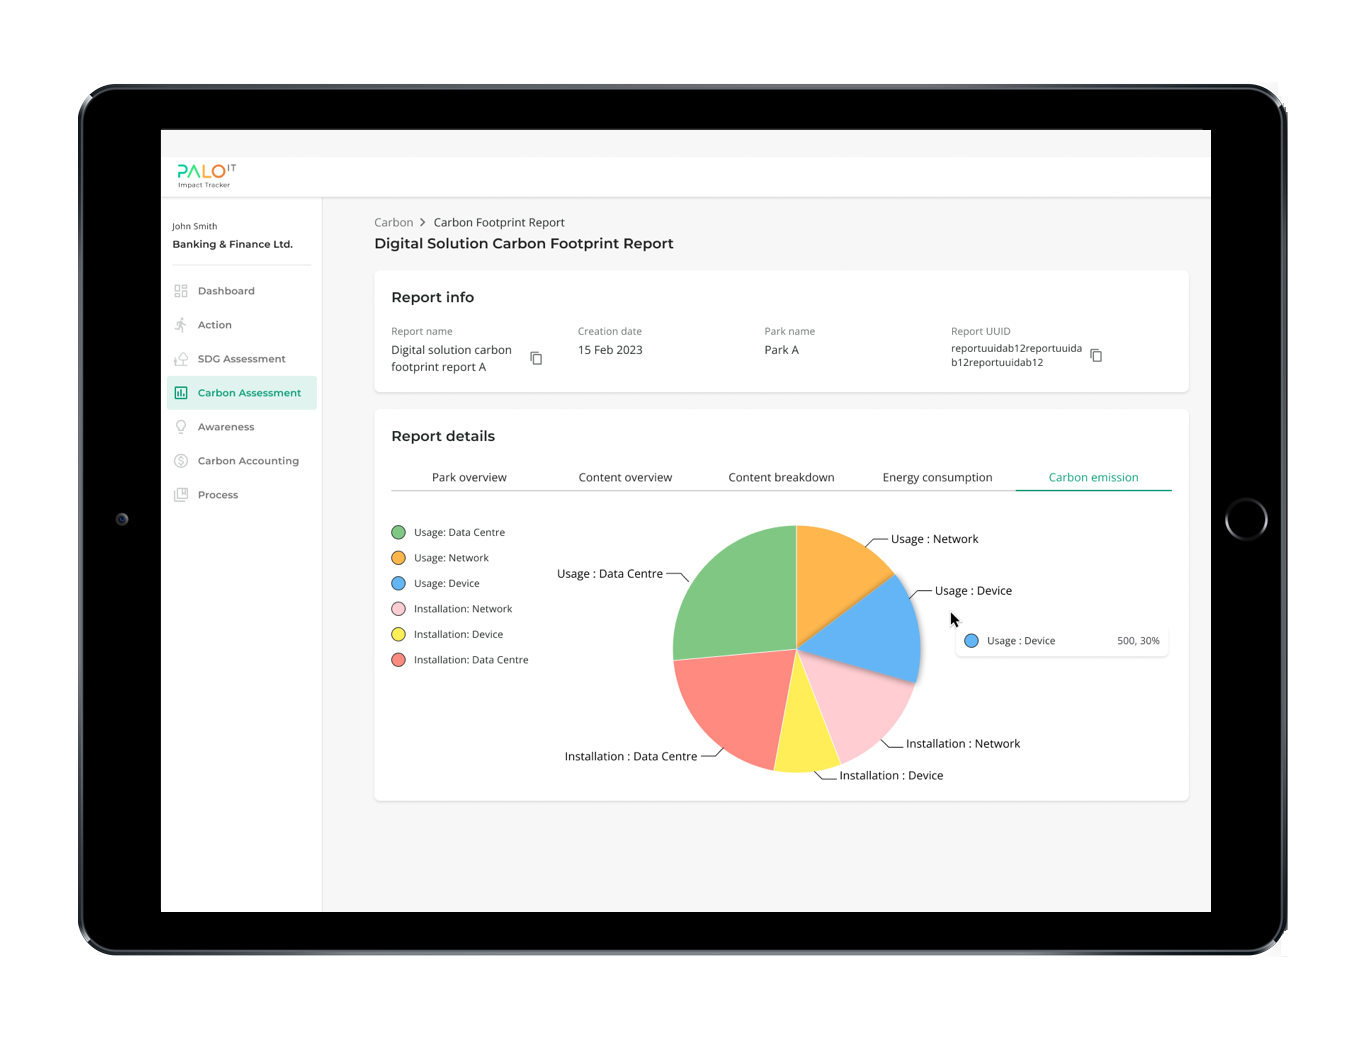Click the PALO IT Impact Tracker logo
The width and height of the screenshot is (1345, 1041).
pos(206,175)
